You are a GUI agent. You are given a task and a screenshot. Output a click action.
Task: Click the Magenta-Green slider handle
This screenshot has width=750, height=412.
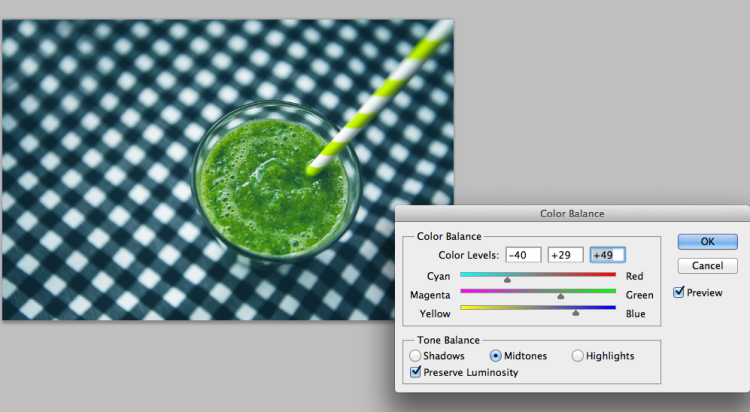click(x=561, y=297)
